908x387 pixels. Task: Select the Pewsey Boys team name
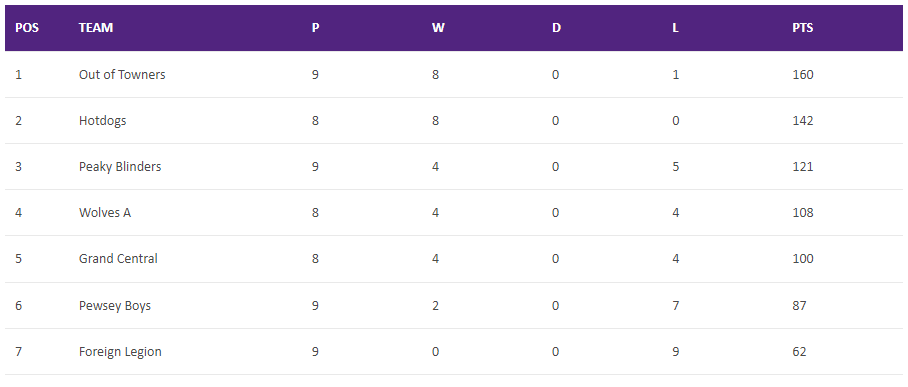point(115,305)
